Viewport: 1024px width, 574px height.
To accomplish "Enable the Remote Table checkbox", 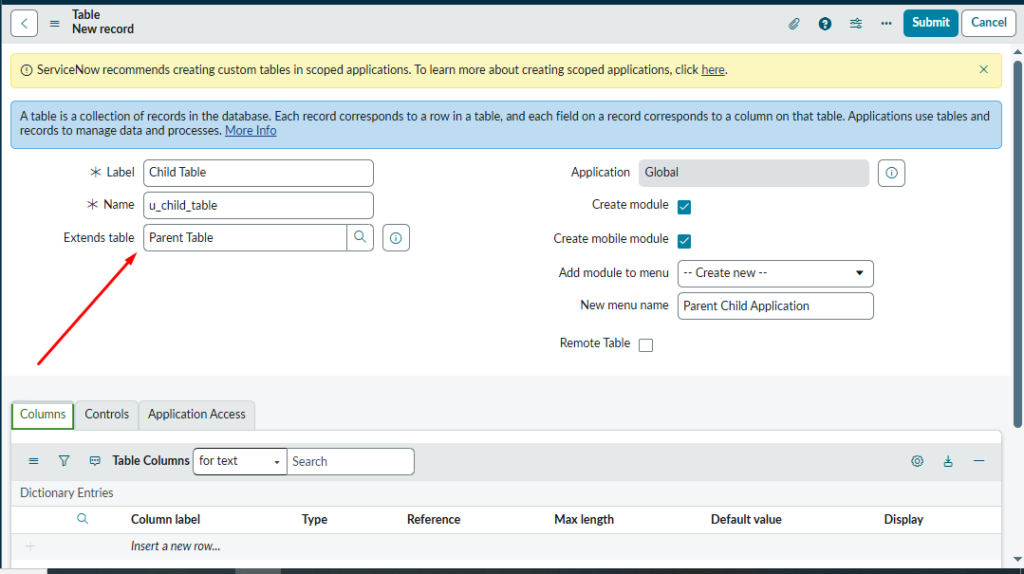I will tap(646, 345).
